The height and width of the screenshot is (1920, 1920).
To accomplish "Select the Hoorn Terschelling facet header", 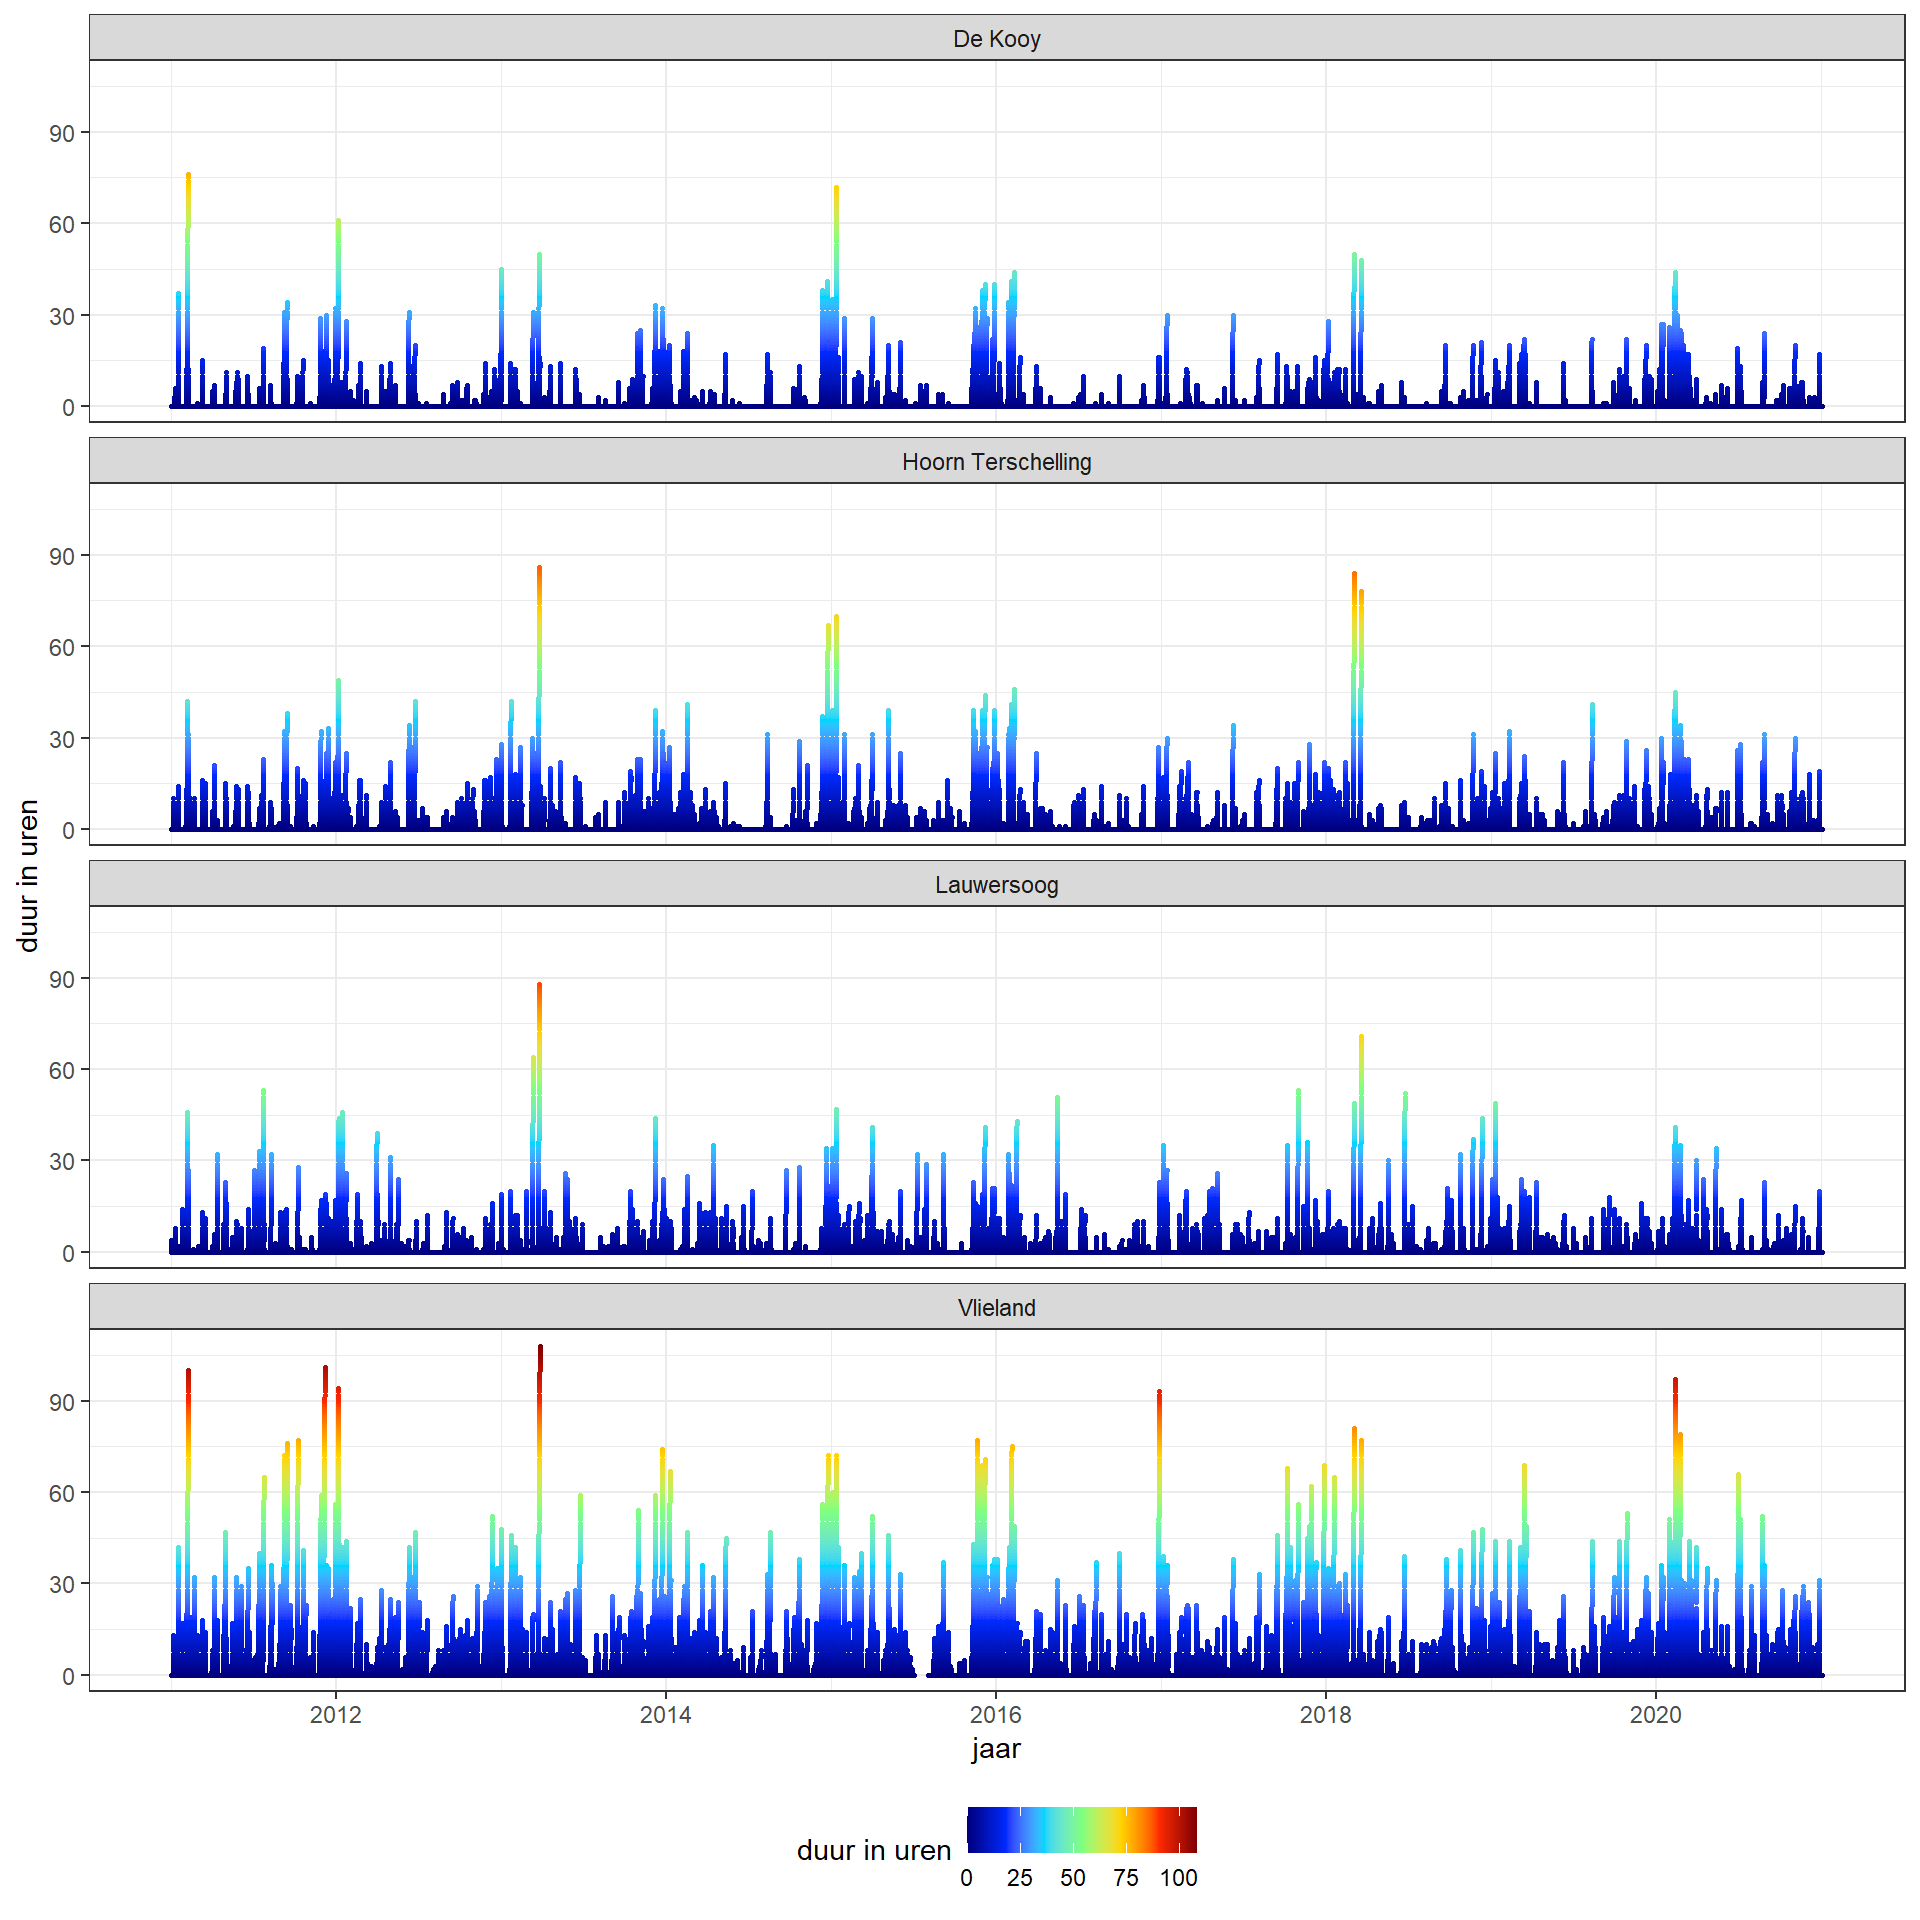I will [996, 461].
